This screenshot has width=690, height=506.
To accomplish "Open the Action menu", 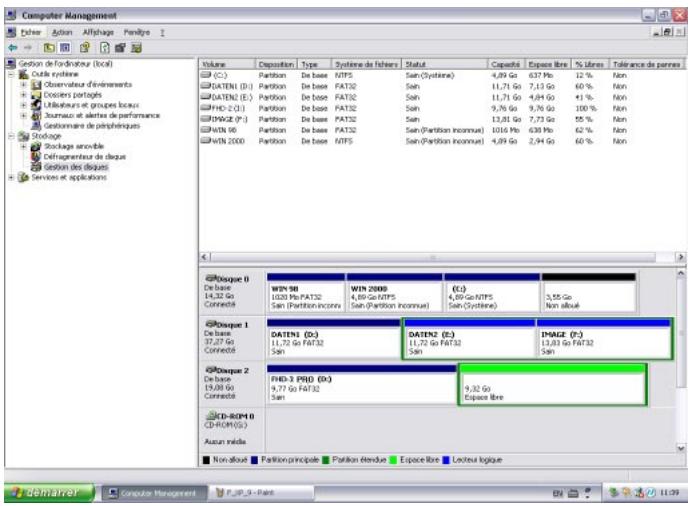I will 62,33.
